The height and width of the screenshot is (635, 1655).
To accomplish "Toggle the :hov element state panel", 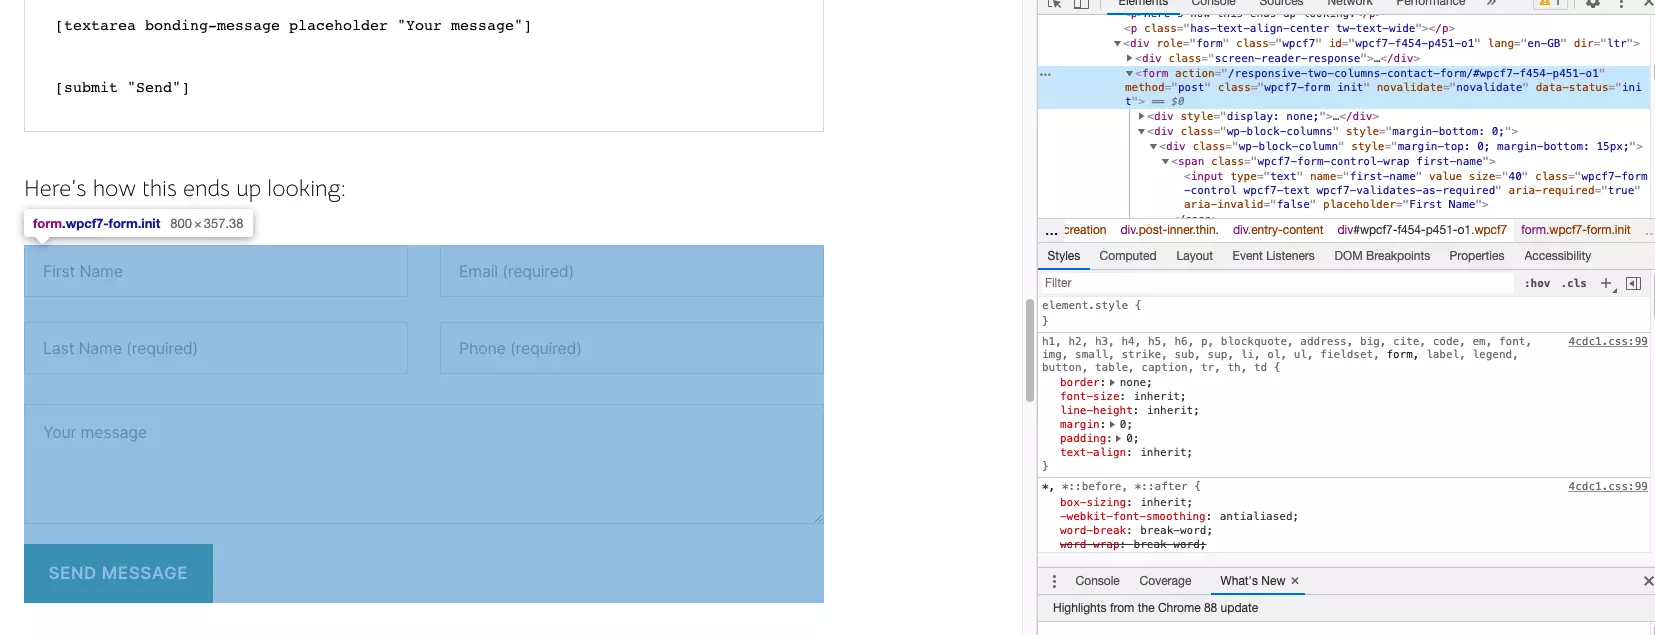I will [1537, 283].
